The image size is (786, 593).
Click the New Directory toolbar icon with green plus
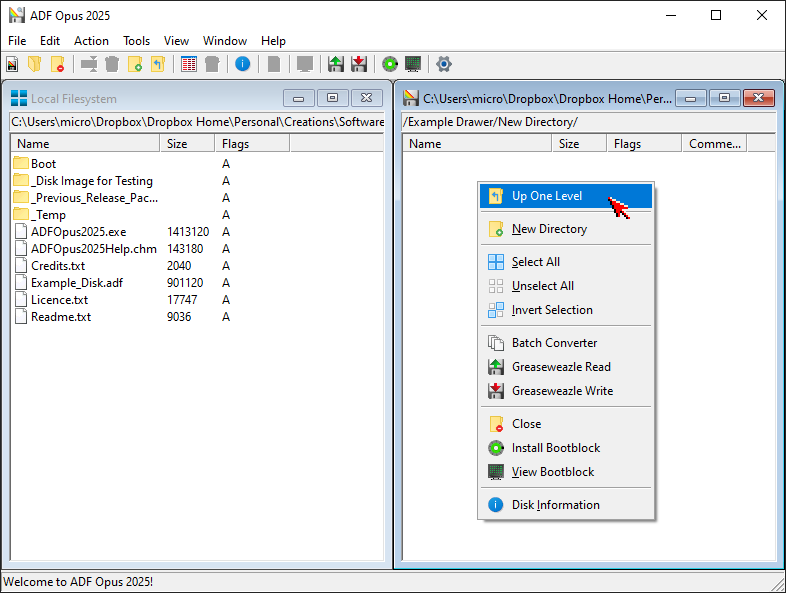tap(135, 64)
